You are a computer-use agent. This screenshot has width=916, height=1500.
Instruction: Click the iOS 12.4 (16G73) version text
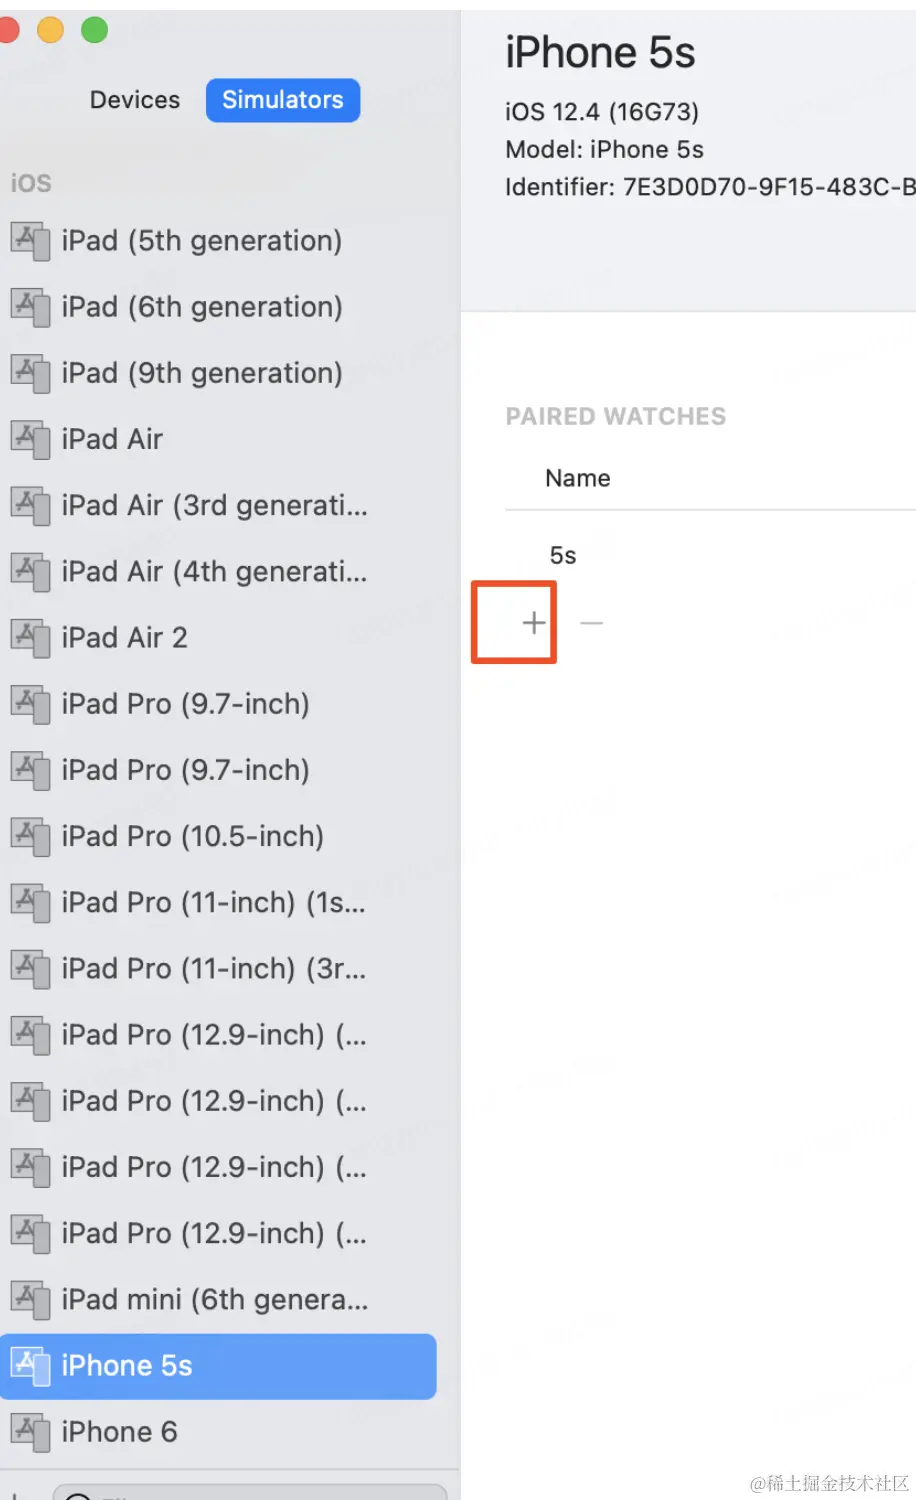(602, 112)
